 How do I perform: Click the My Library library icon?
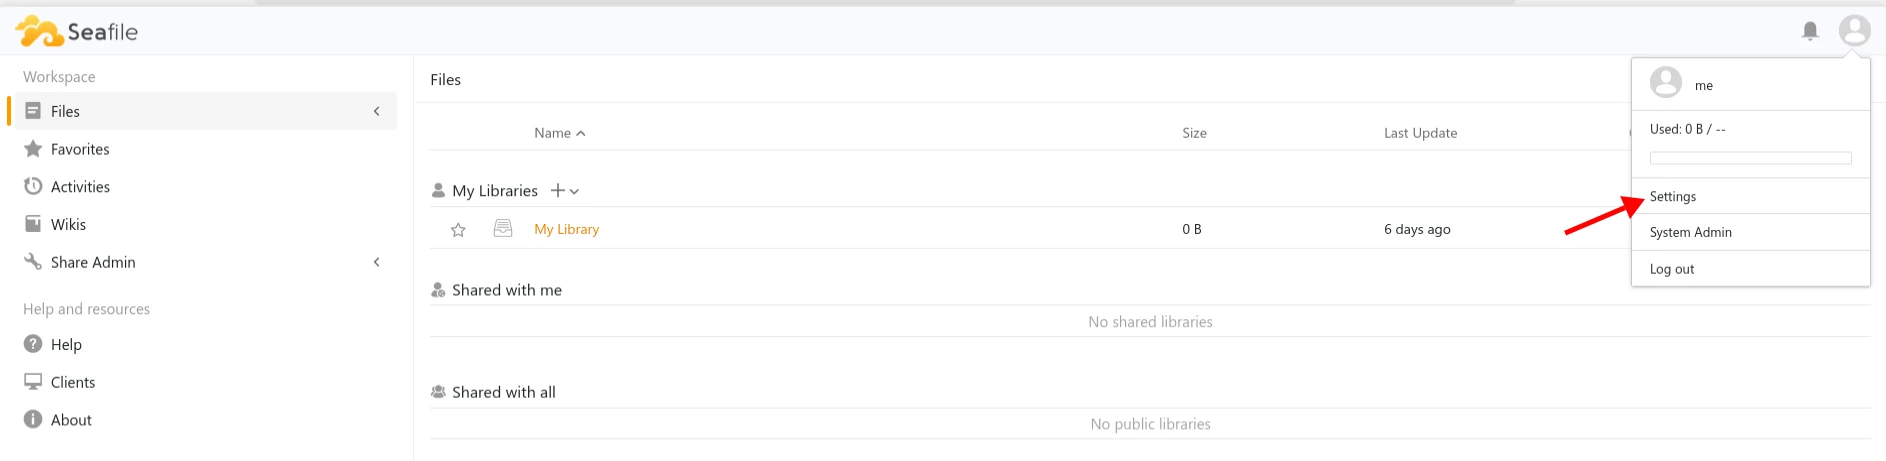(x=503, y=229)
